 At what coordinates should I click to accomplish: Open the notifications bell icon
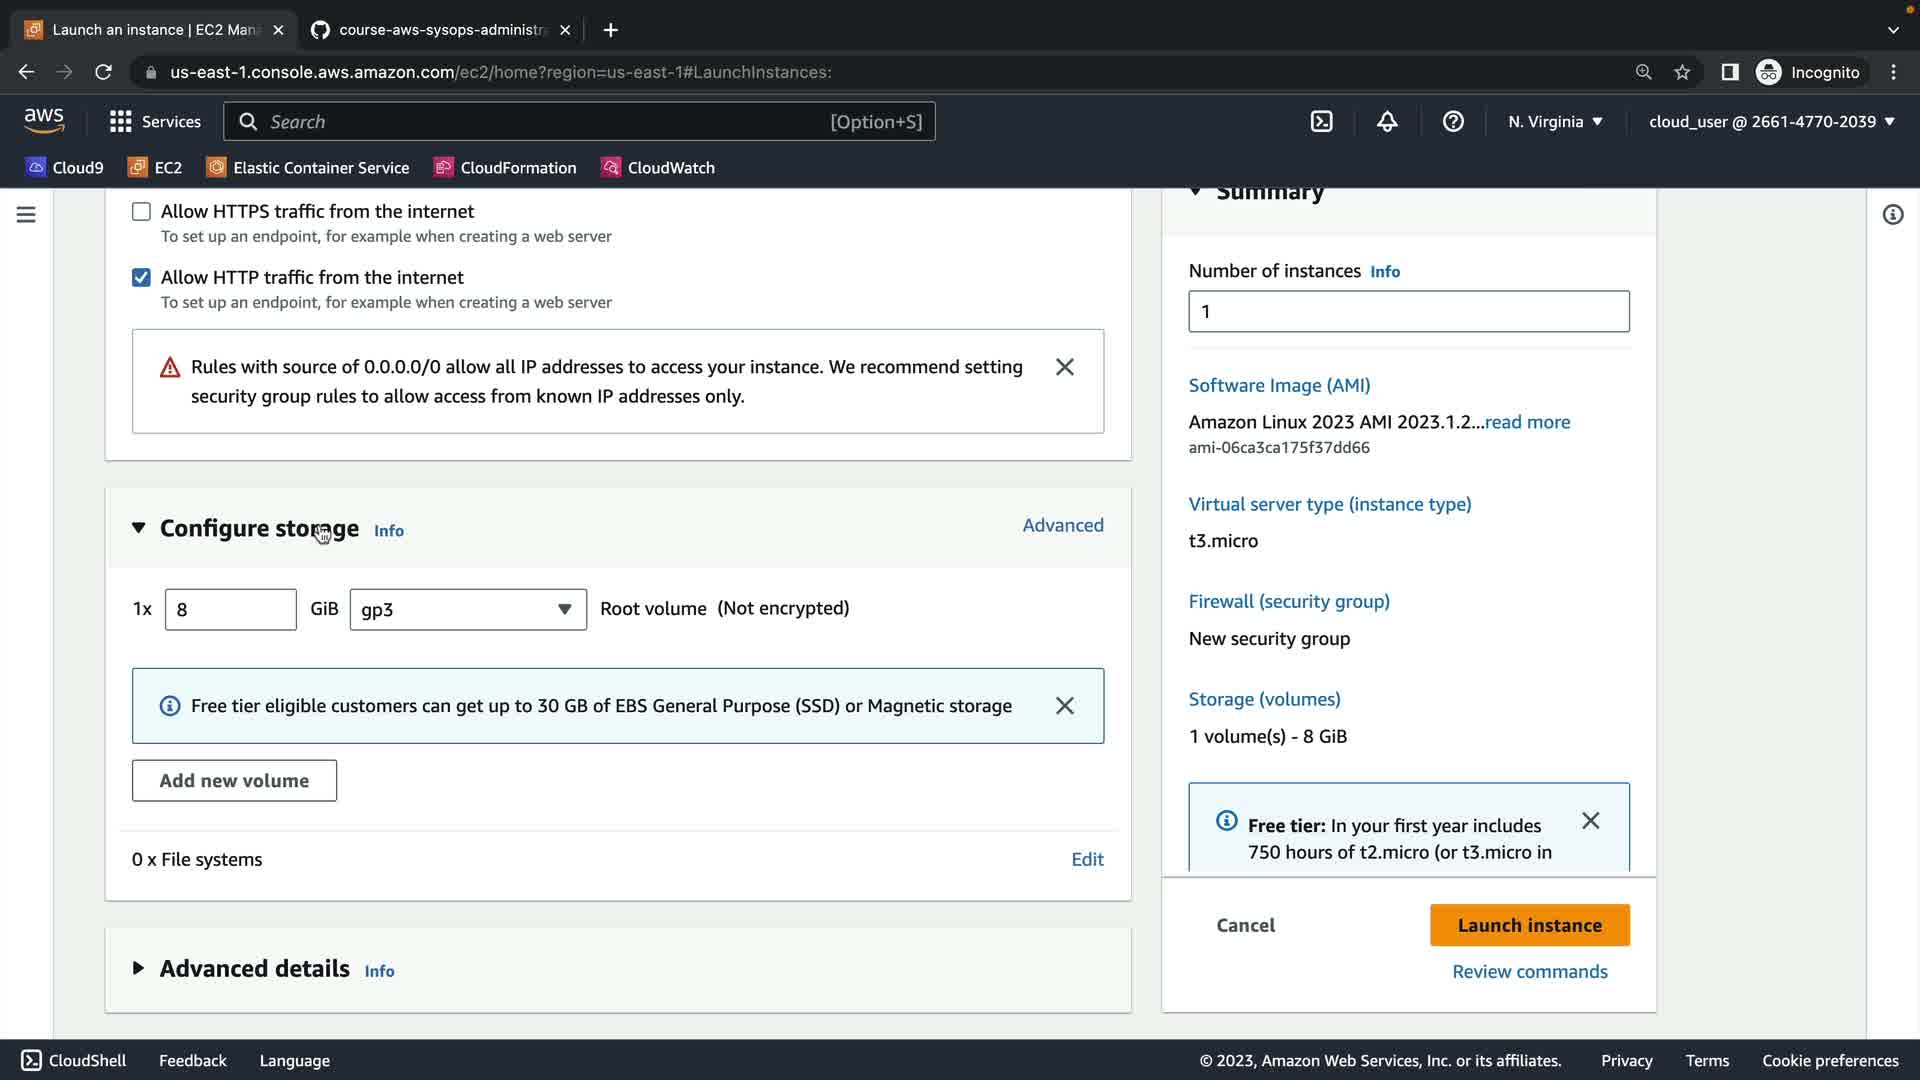tap(1387, 121)
